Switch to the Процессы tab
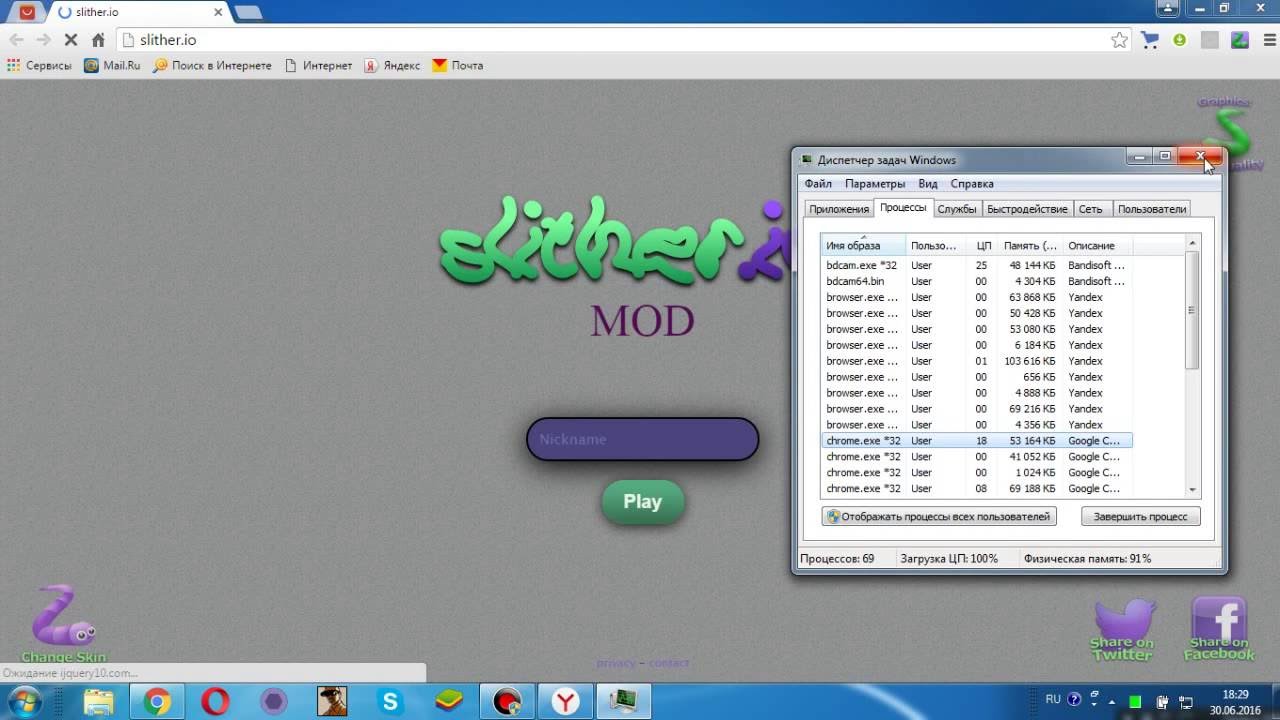 tap(903, 208)
